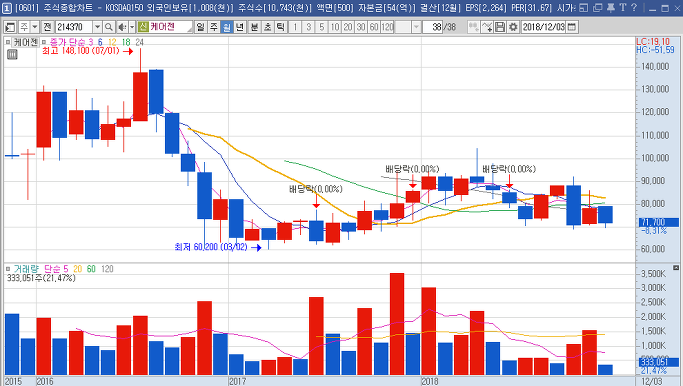Open chart settings gear icon
This screenshot has height=386, width=683.
pos(513,27)
